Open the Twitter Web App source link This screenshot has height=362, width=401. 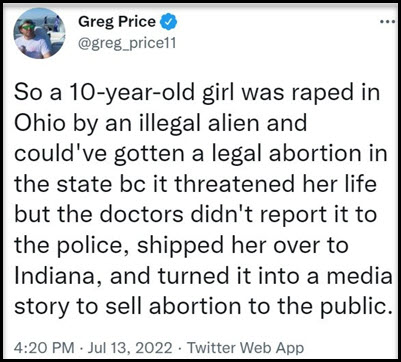click(x=245, y=348)
